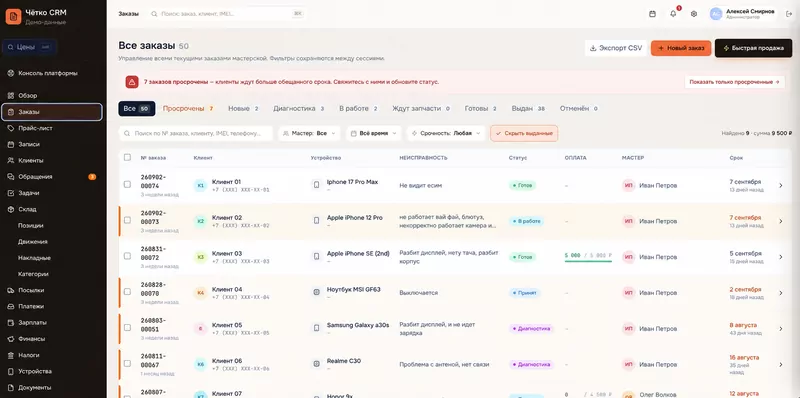Check the box for order 260902-00074
This screenshot has height=398, width=800.
pos(127,185)
